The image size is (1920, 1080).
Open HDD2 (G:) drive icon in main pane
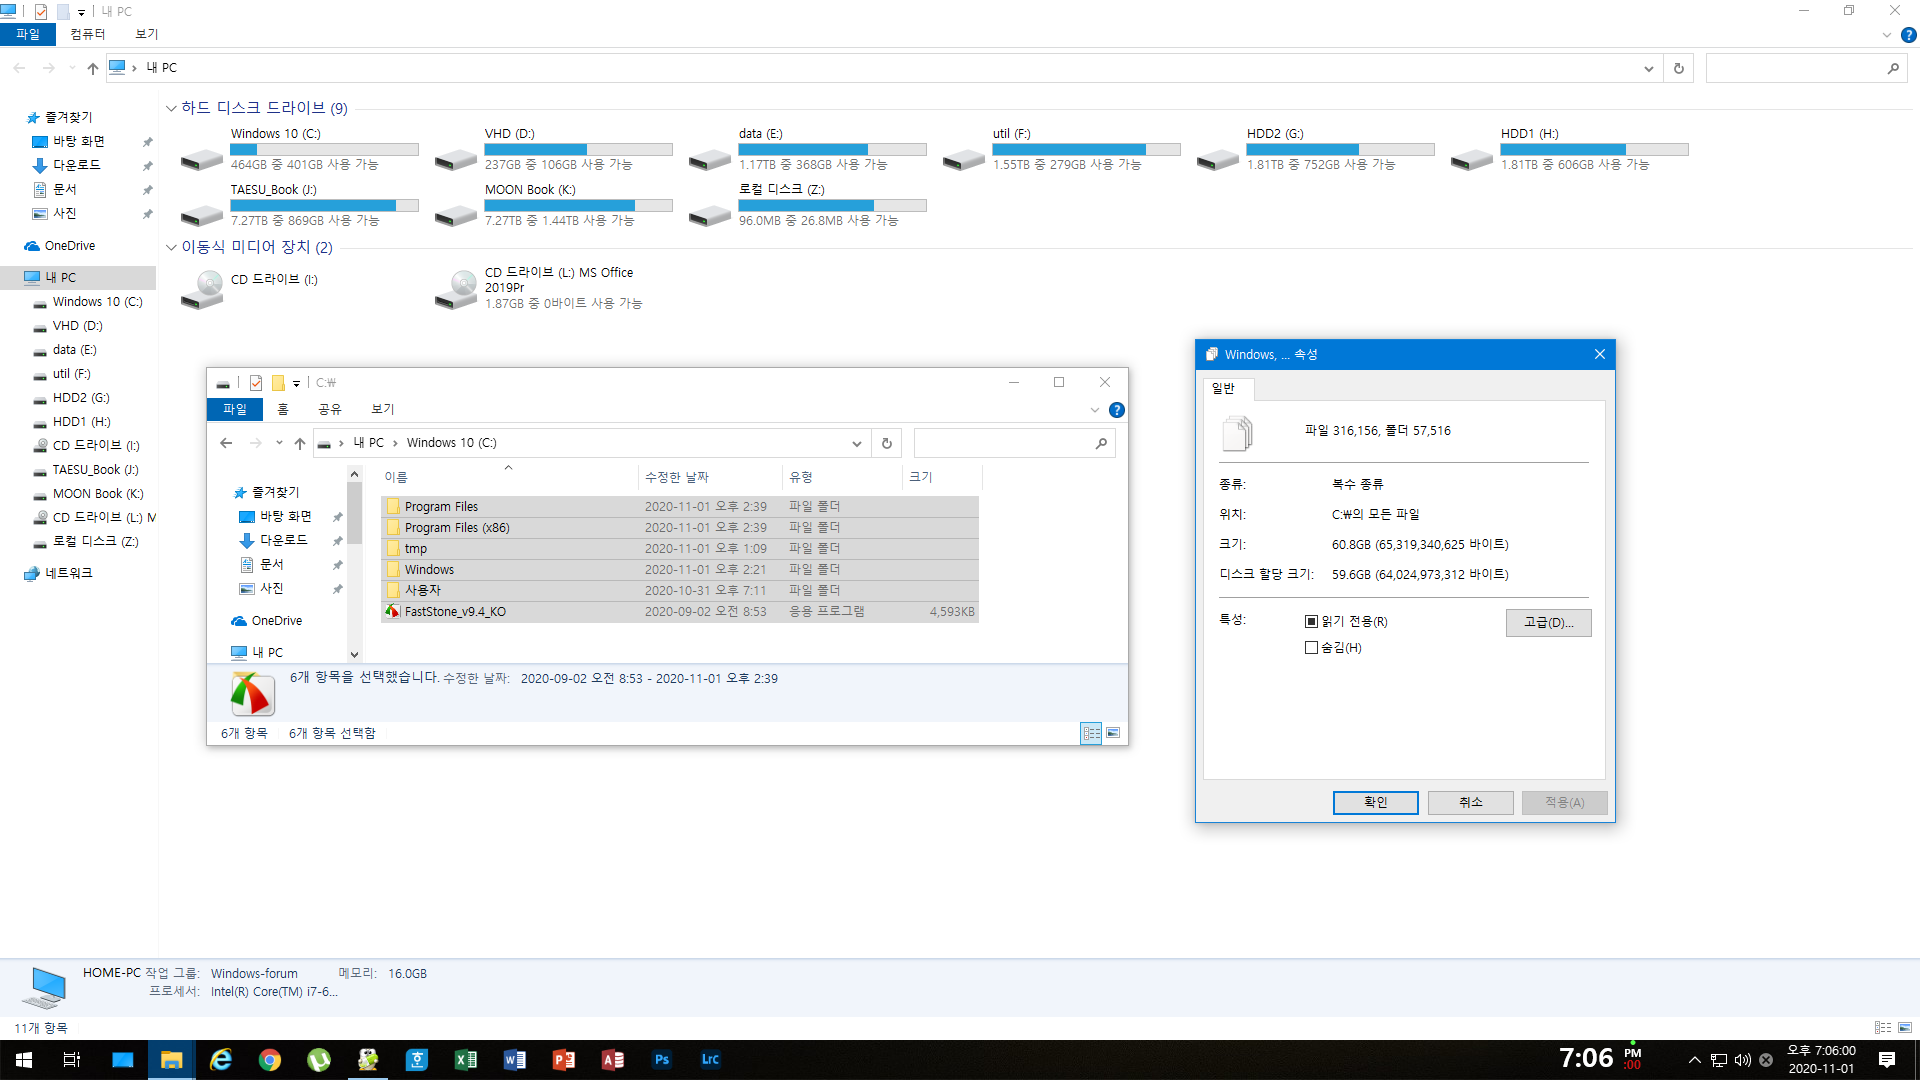click(1218, 158)
